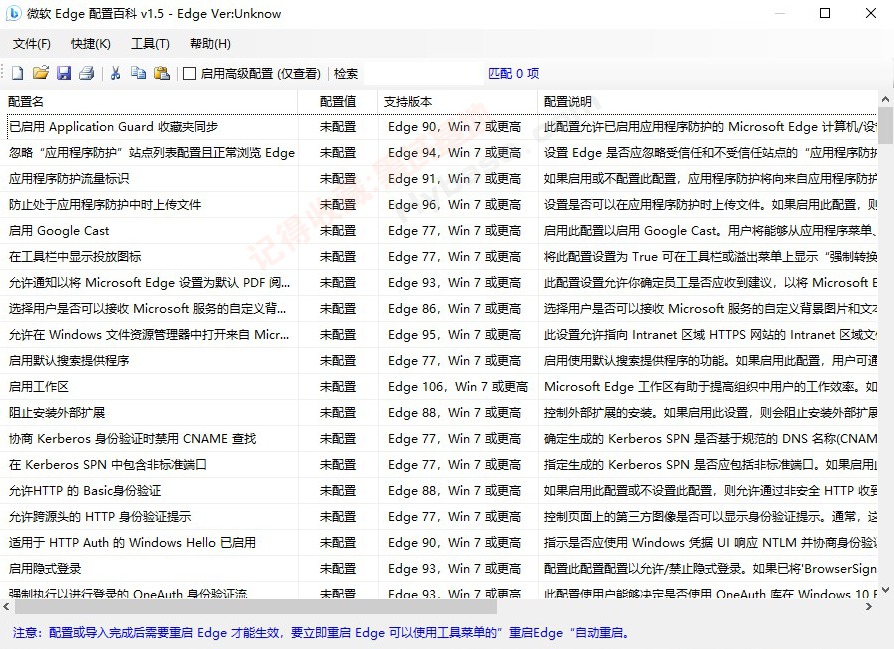Click the vertical scrollbar down arrow
Image resolution: width=894 pixels, height=649 pixels.
[885, 590]
